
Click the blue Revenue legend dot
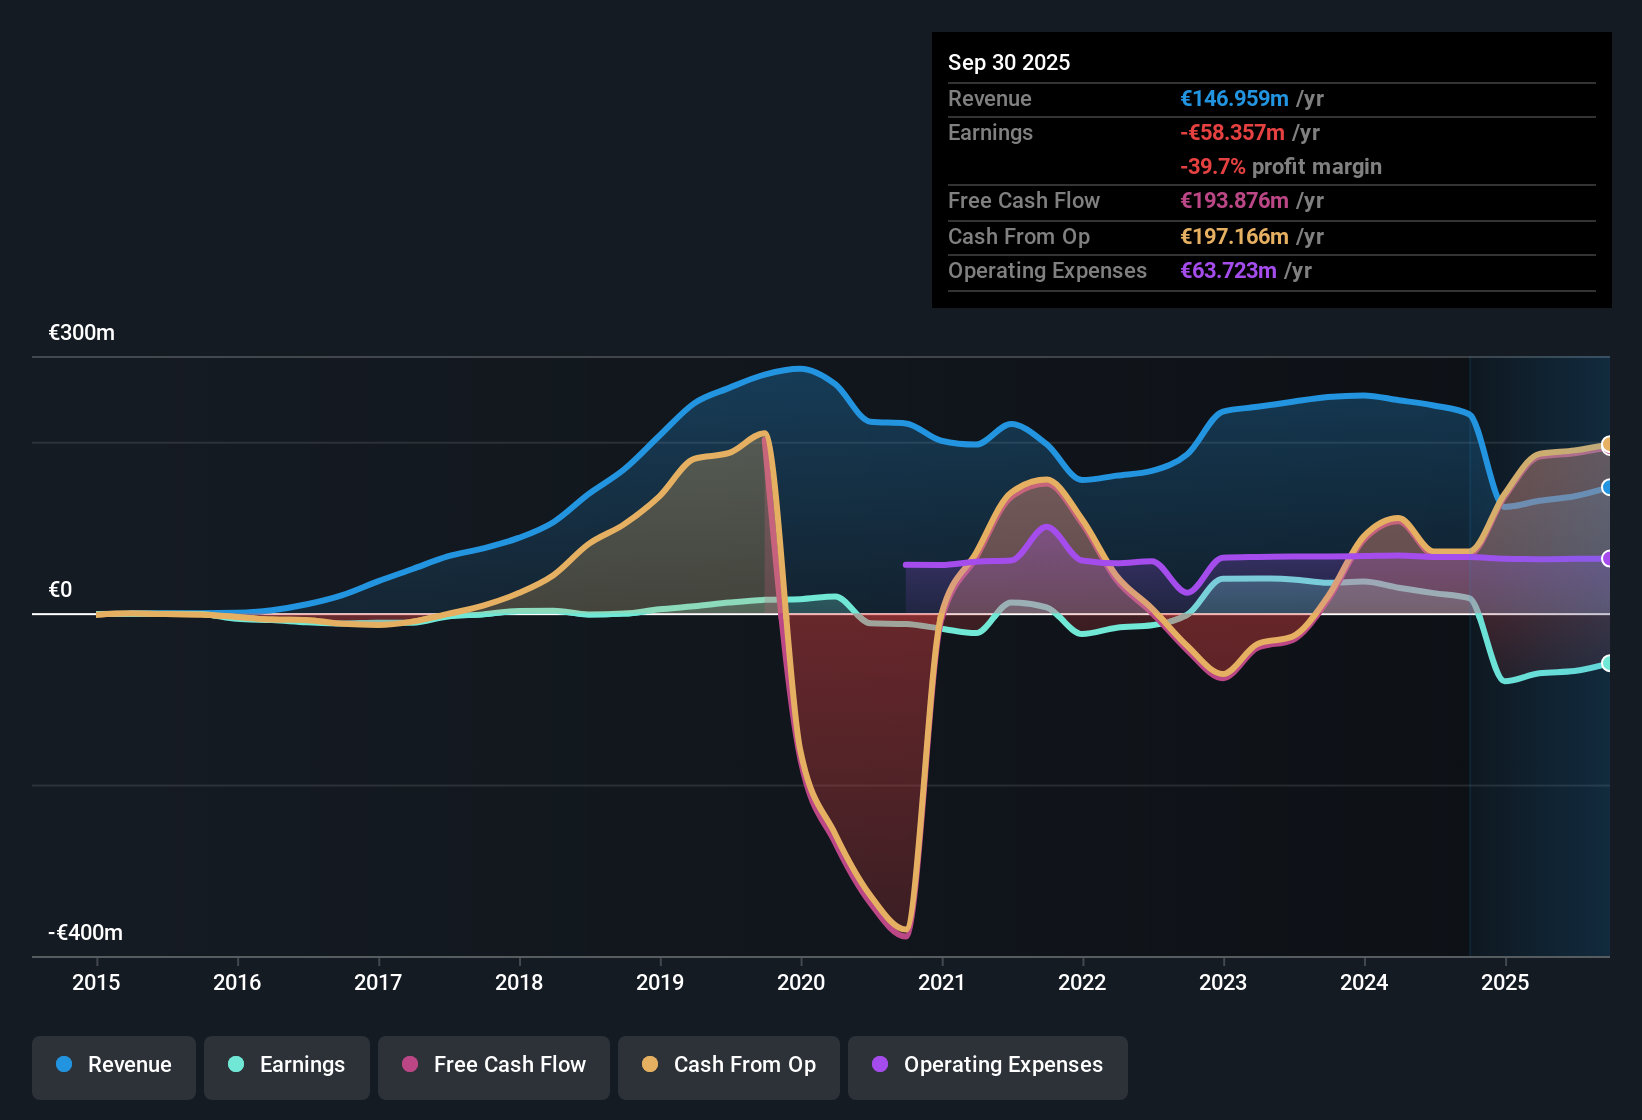coord(63,1065)
